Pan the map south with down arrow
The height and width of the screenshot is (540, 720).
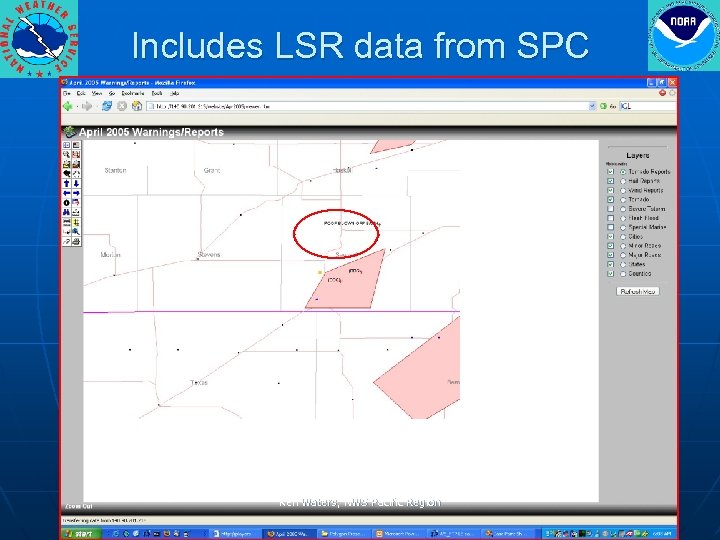click(x=76, y=184)
